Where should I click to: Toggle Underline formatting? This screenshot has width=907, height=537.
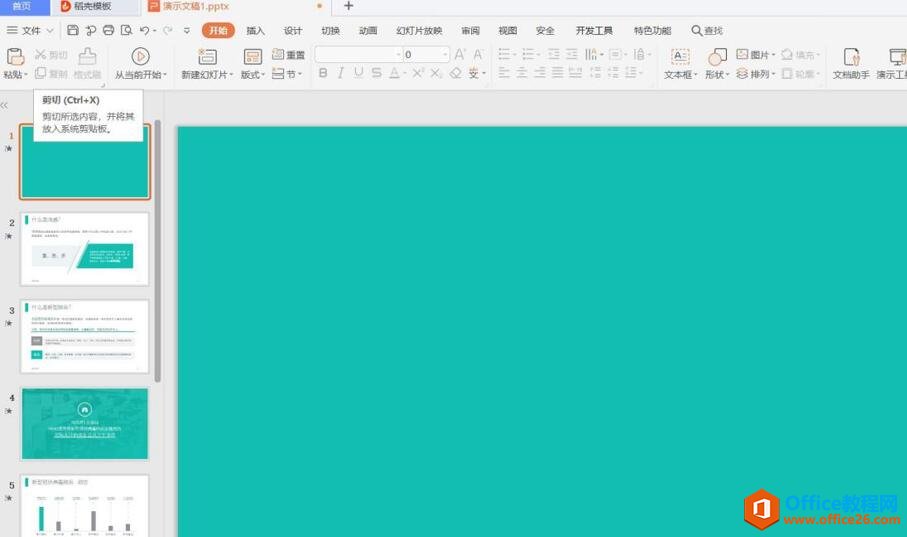(358, 73)
